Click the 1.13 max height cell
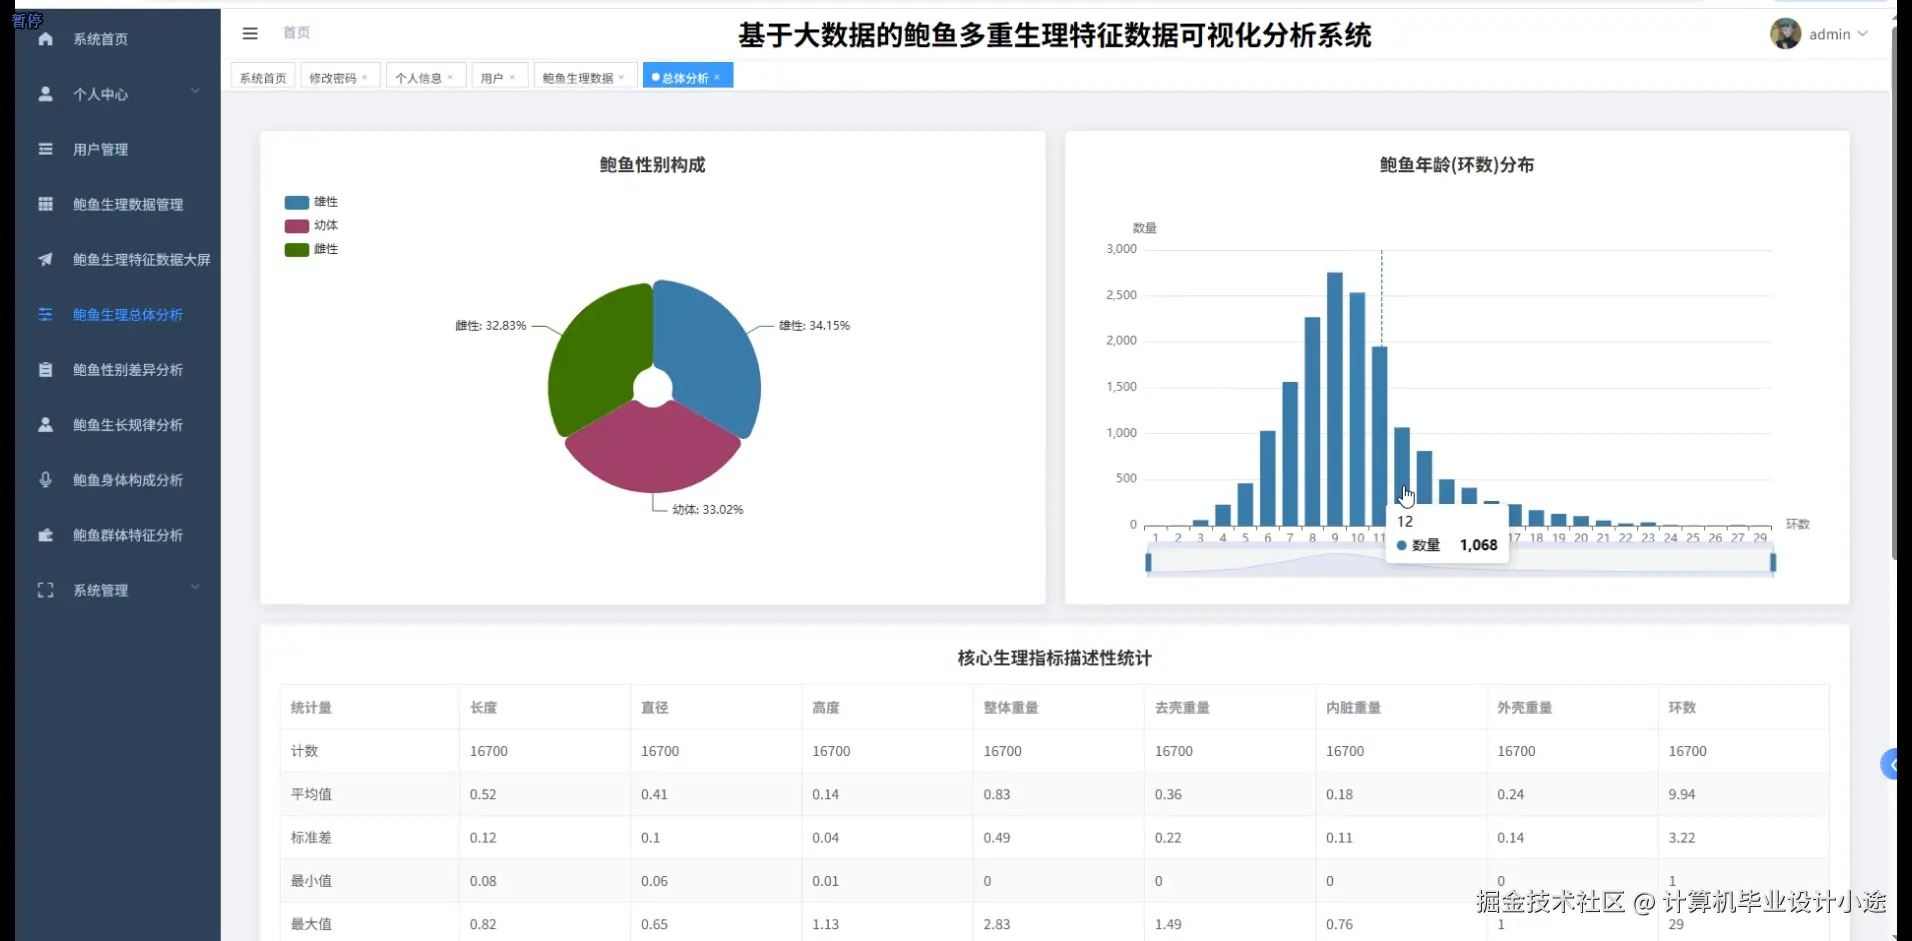The image size is (1912, 941). (826, 924)
